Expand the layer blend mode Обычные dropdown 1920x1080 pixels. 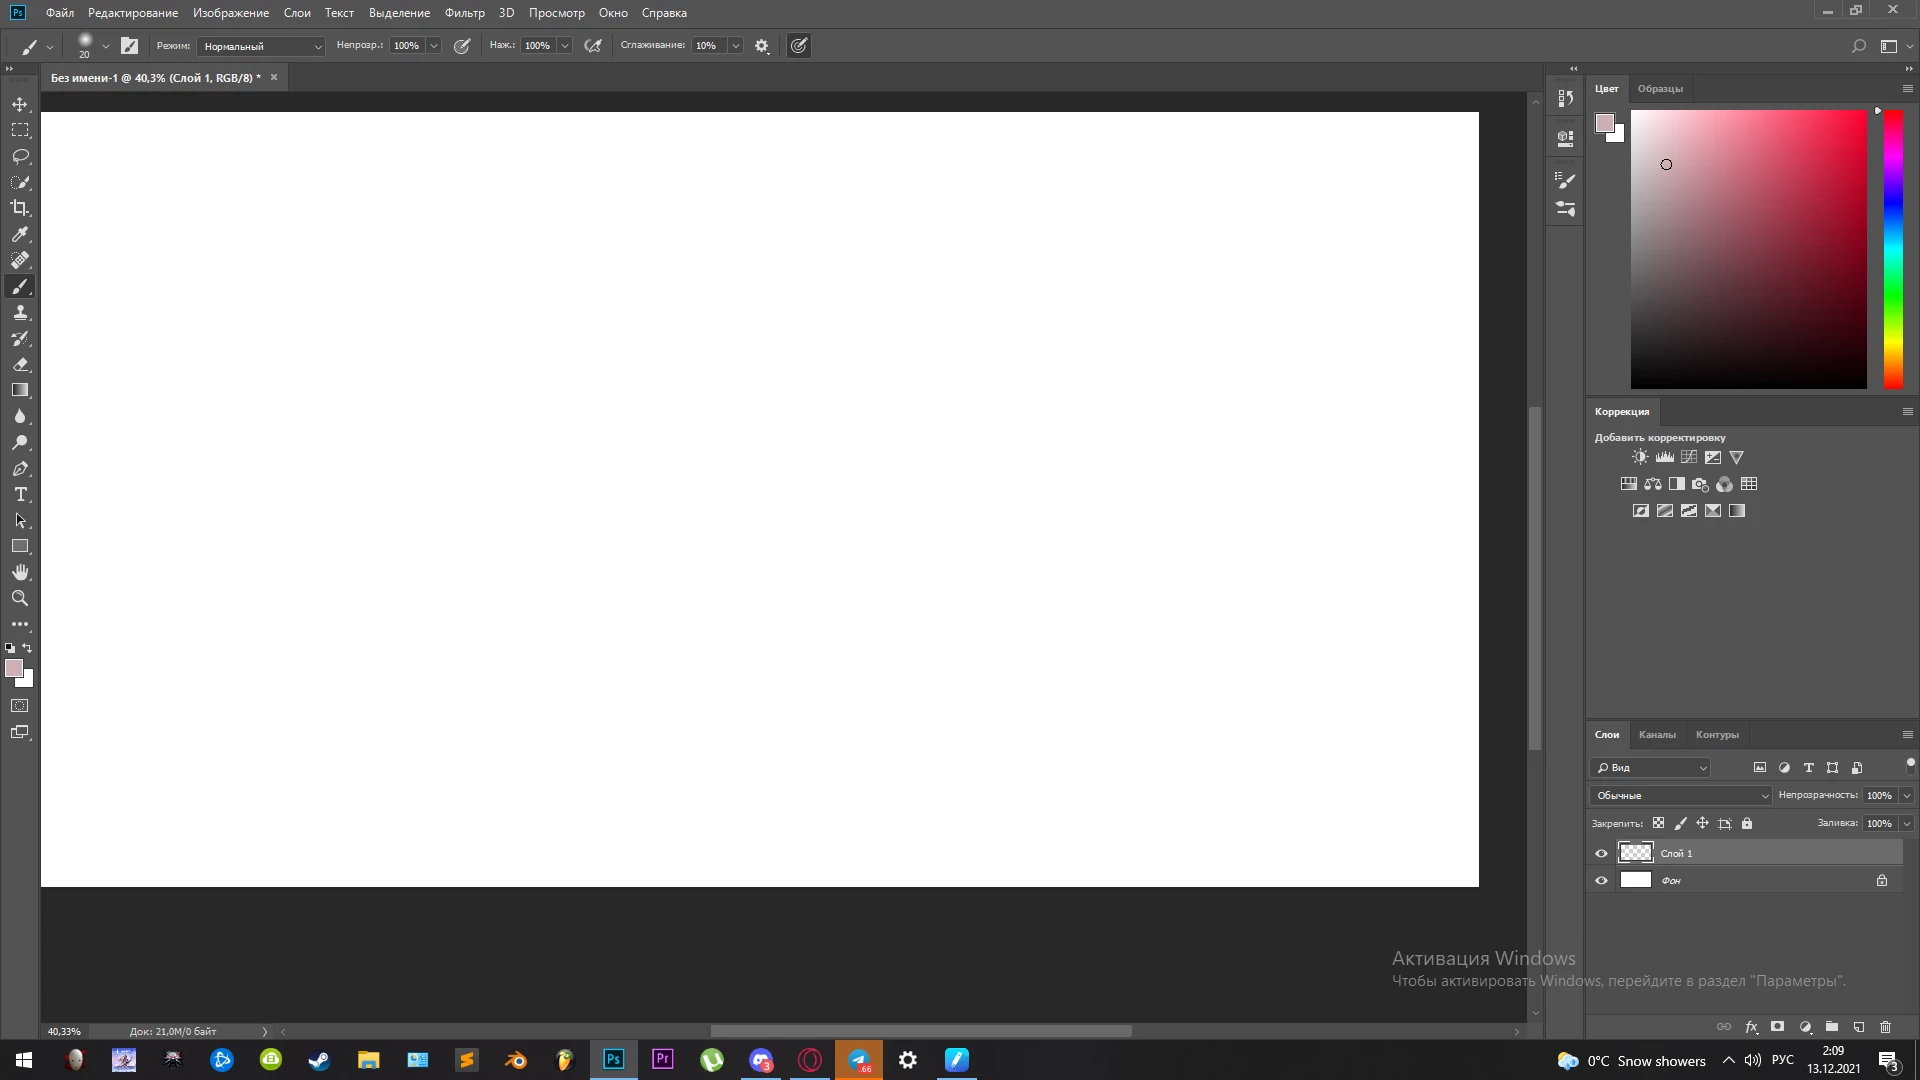[1680, 795]
